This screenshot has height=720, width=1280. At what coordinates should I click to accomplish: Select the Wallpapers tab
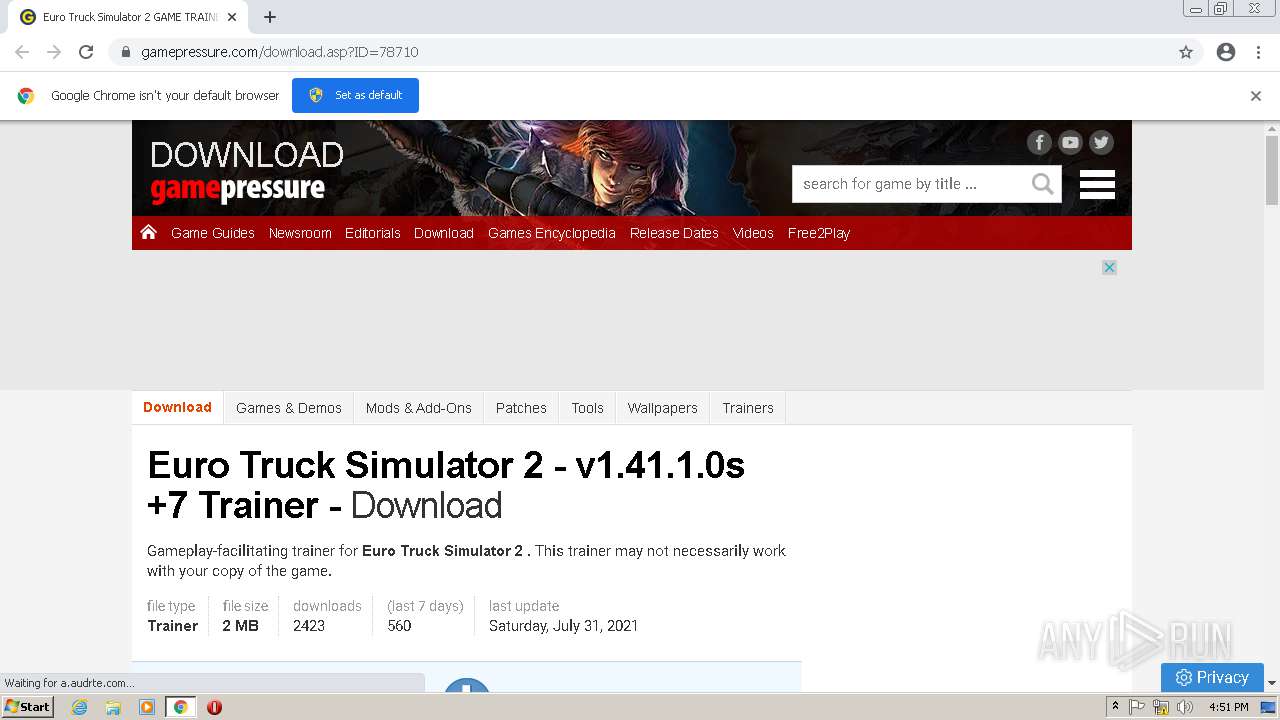[x=663, y=408]
